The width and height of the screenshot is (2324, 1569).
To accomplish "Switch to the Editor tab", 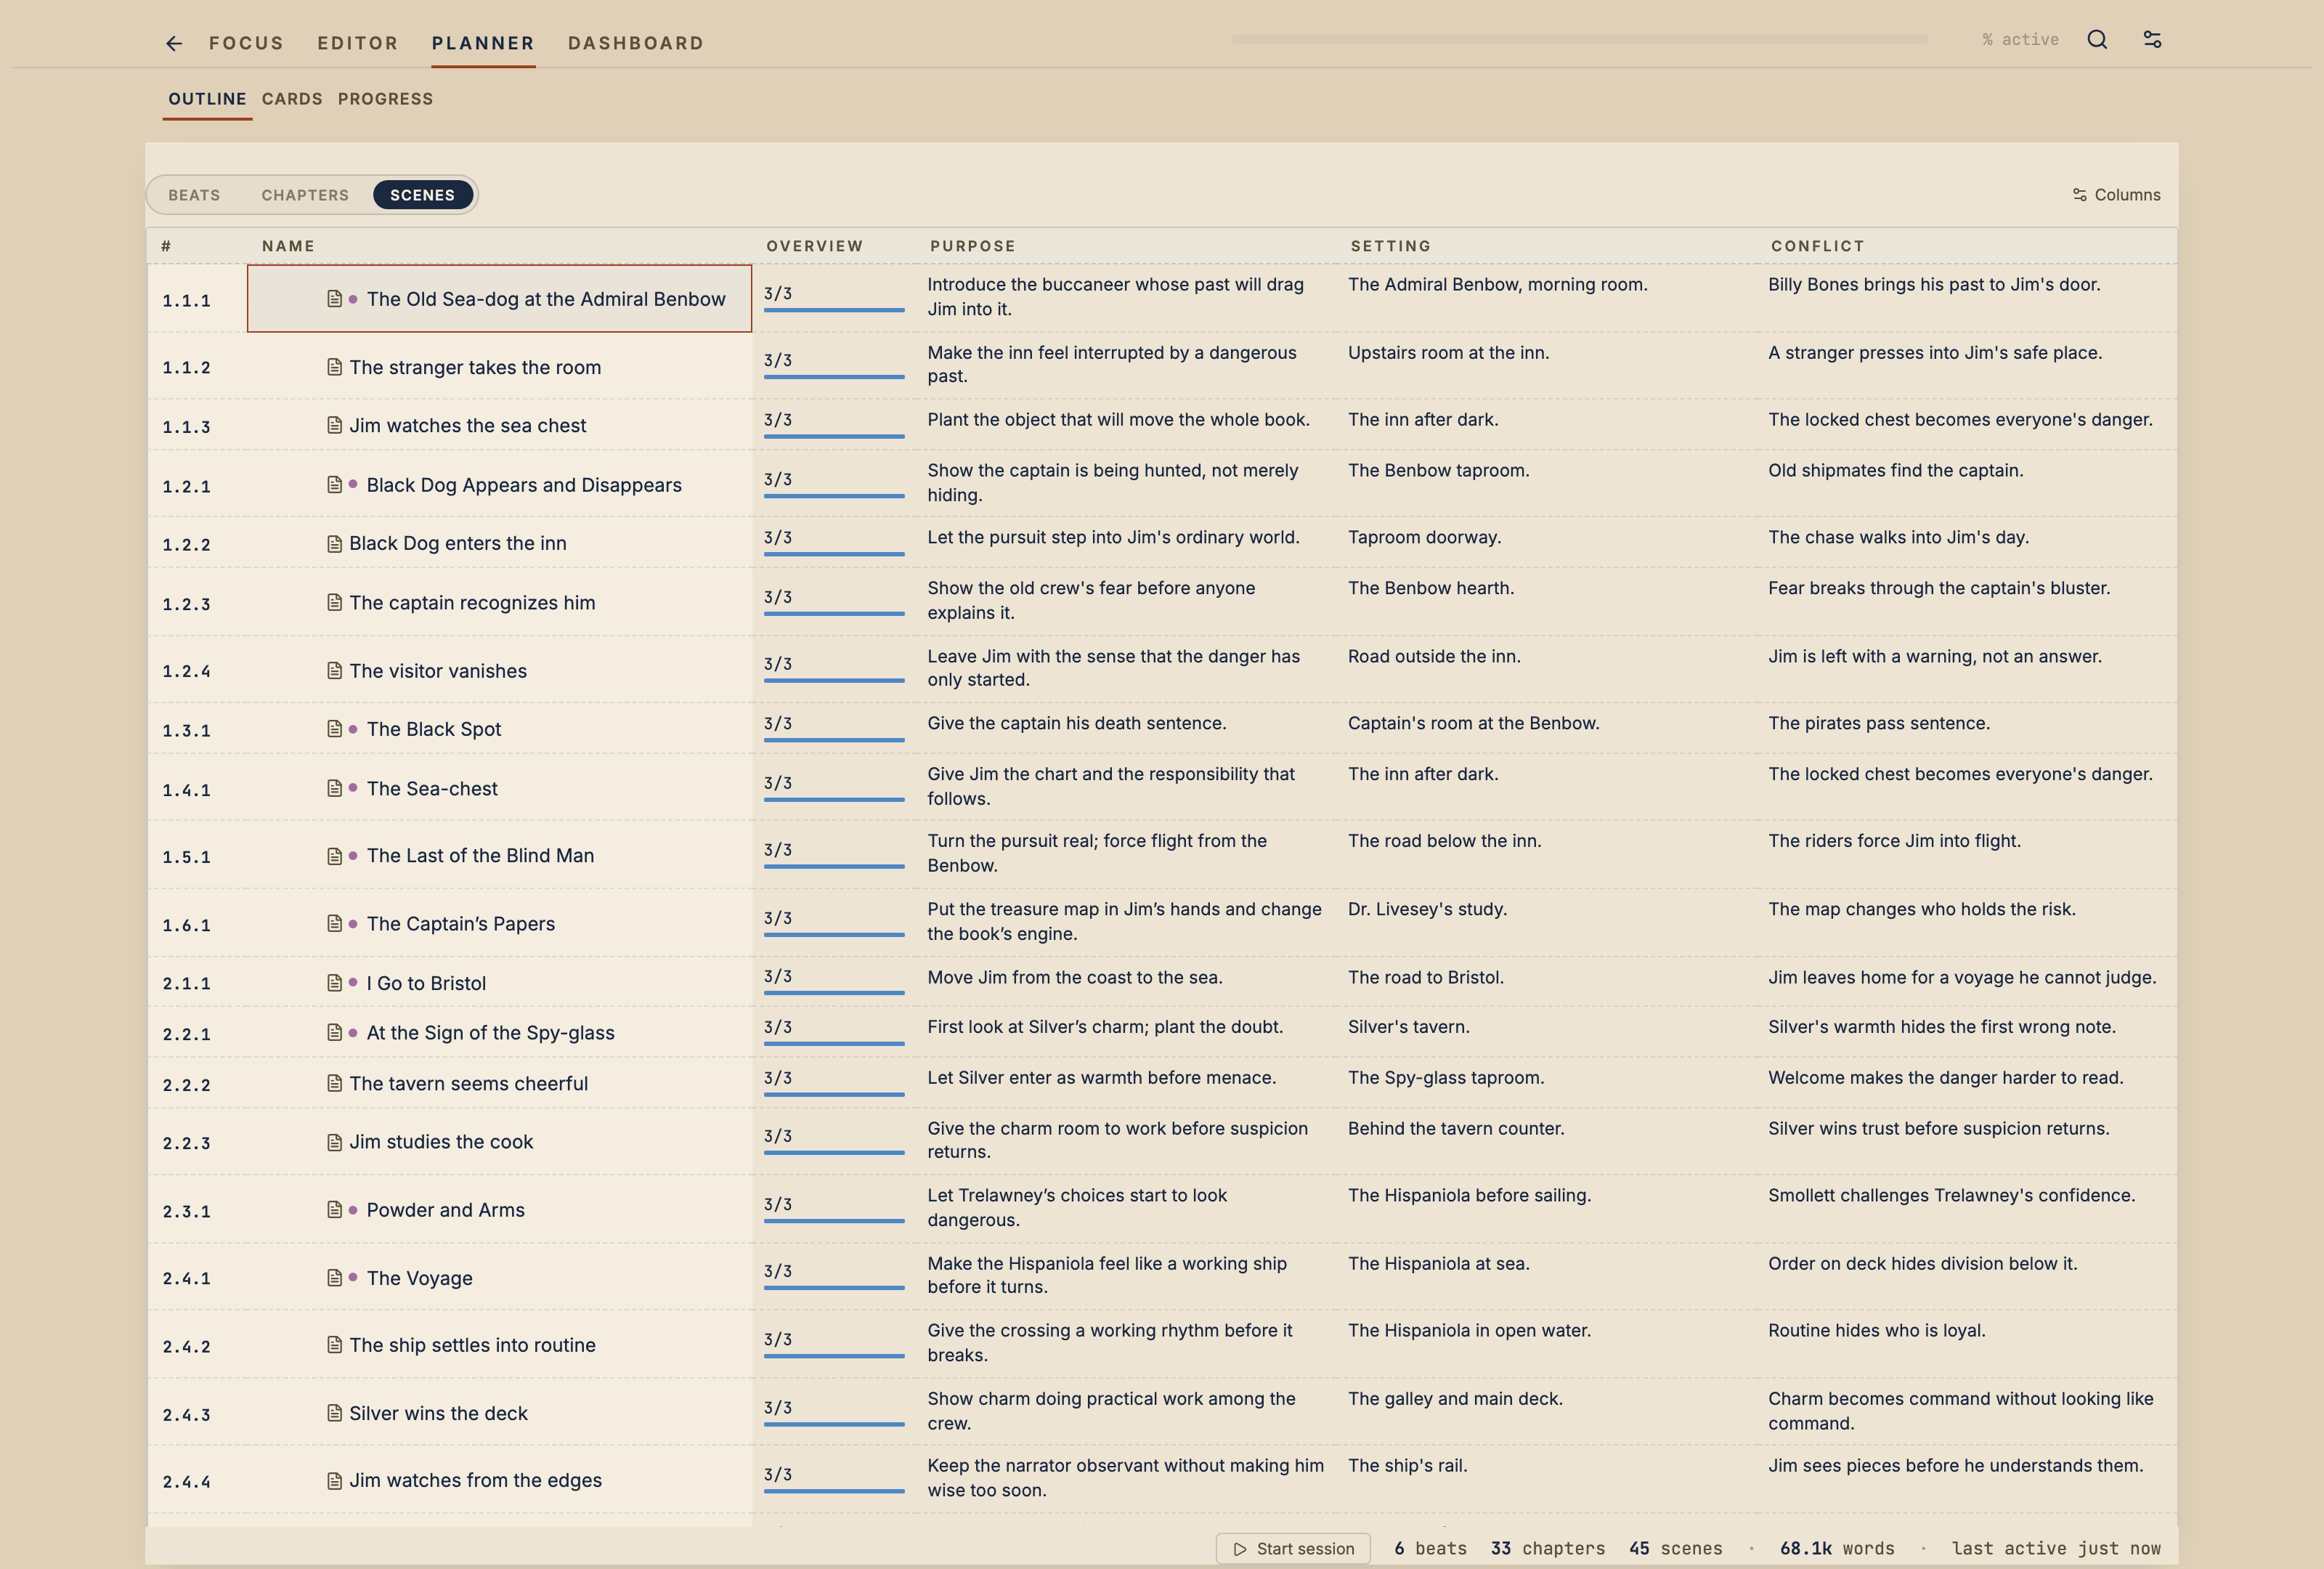I will tap(358, 43).
